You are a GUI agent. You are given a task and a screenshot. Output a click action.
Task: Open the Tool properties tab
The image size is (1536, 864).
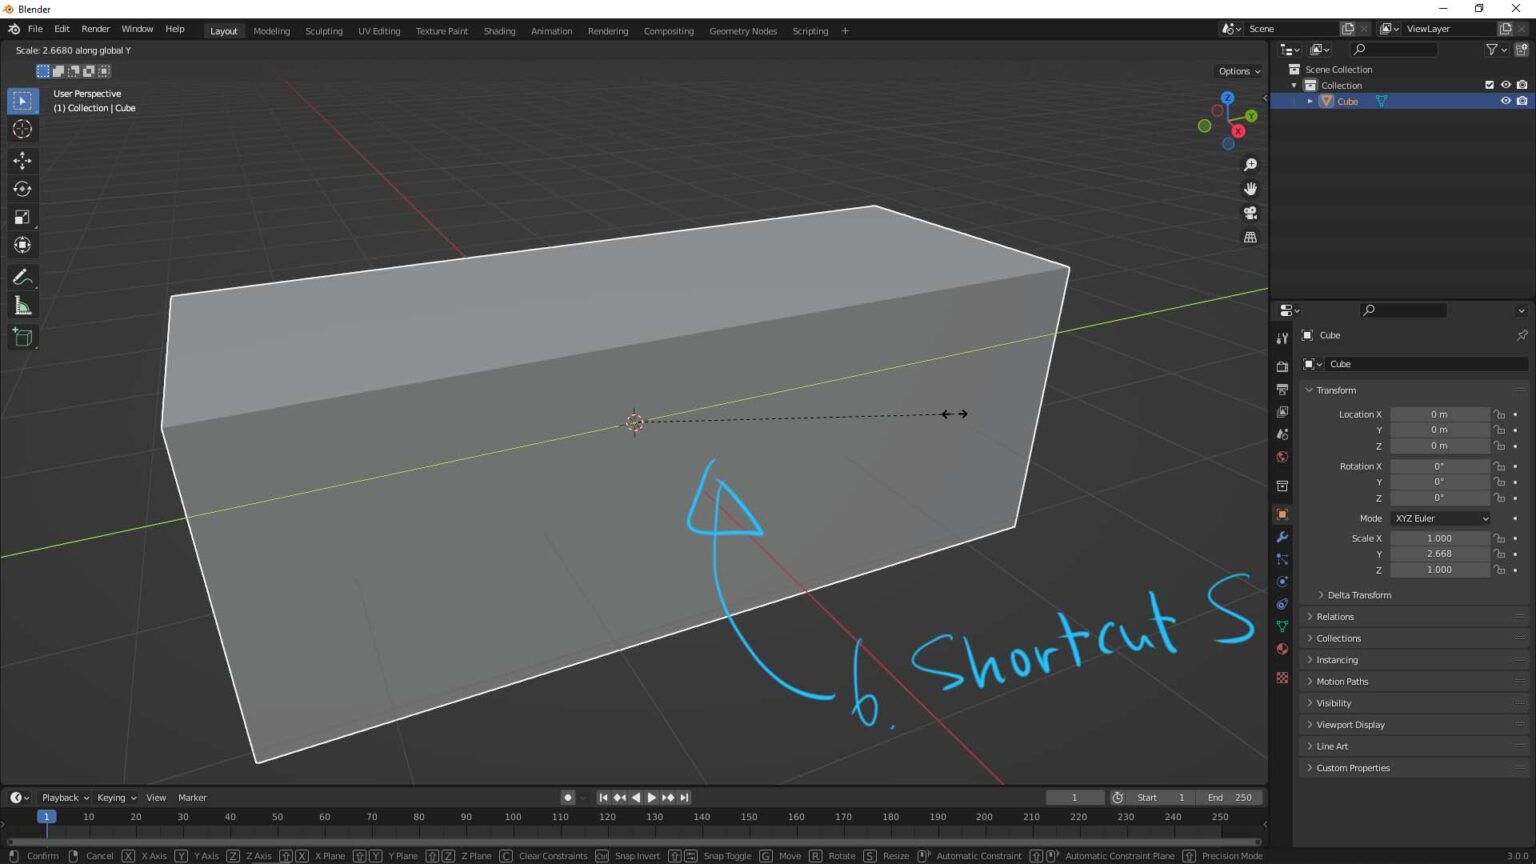(1282, 339)
